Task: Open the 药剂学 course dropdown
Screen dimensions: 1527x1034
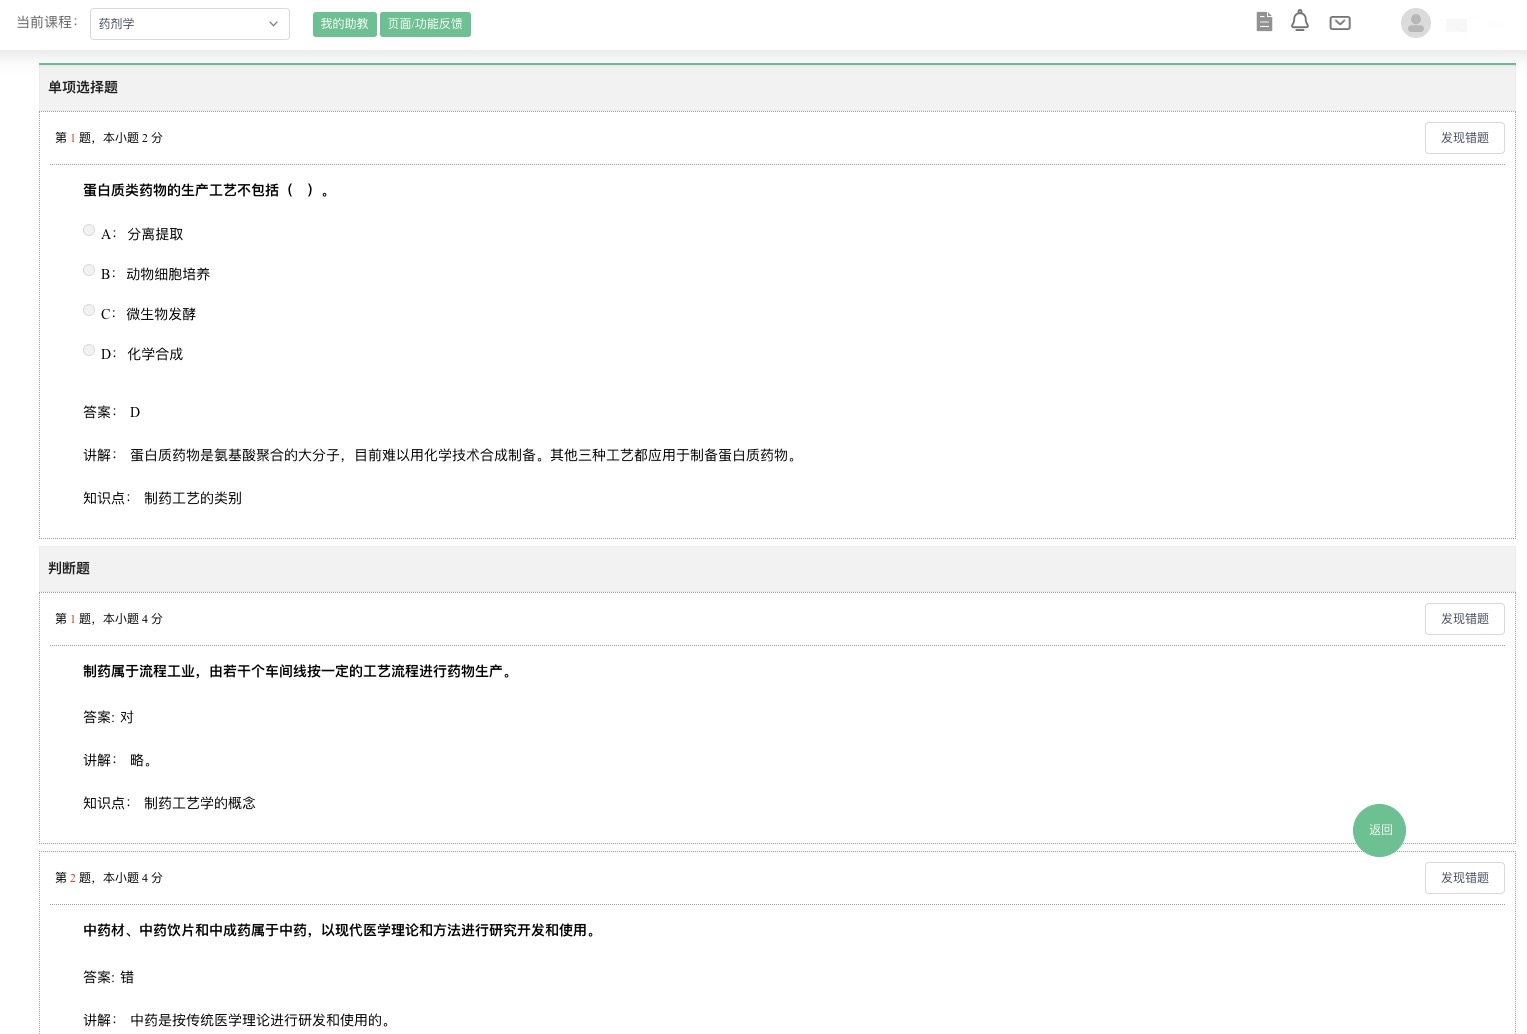Action: tap(190, 24)
